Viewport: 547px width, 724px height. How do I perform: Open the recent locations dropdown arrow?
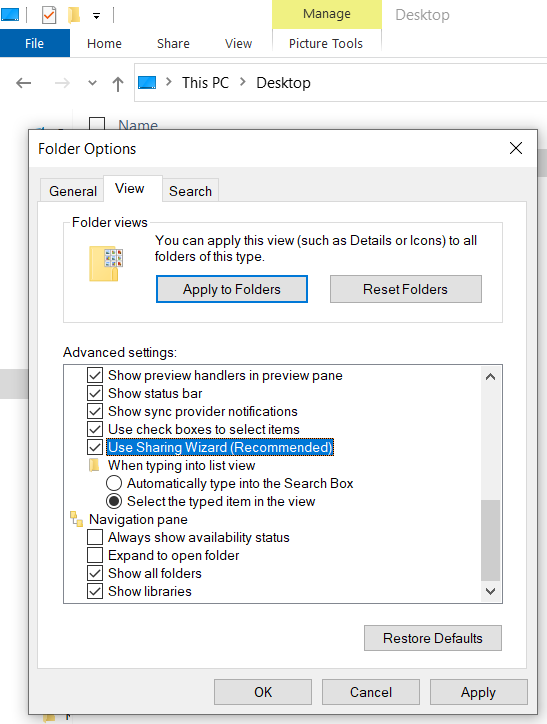92,83
